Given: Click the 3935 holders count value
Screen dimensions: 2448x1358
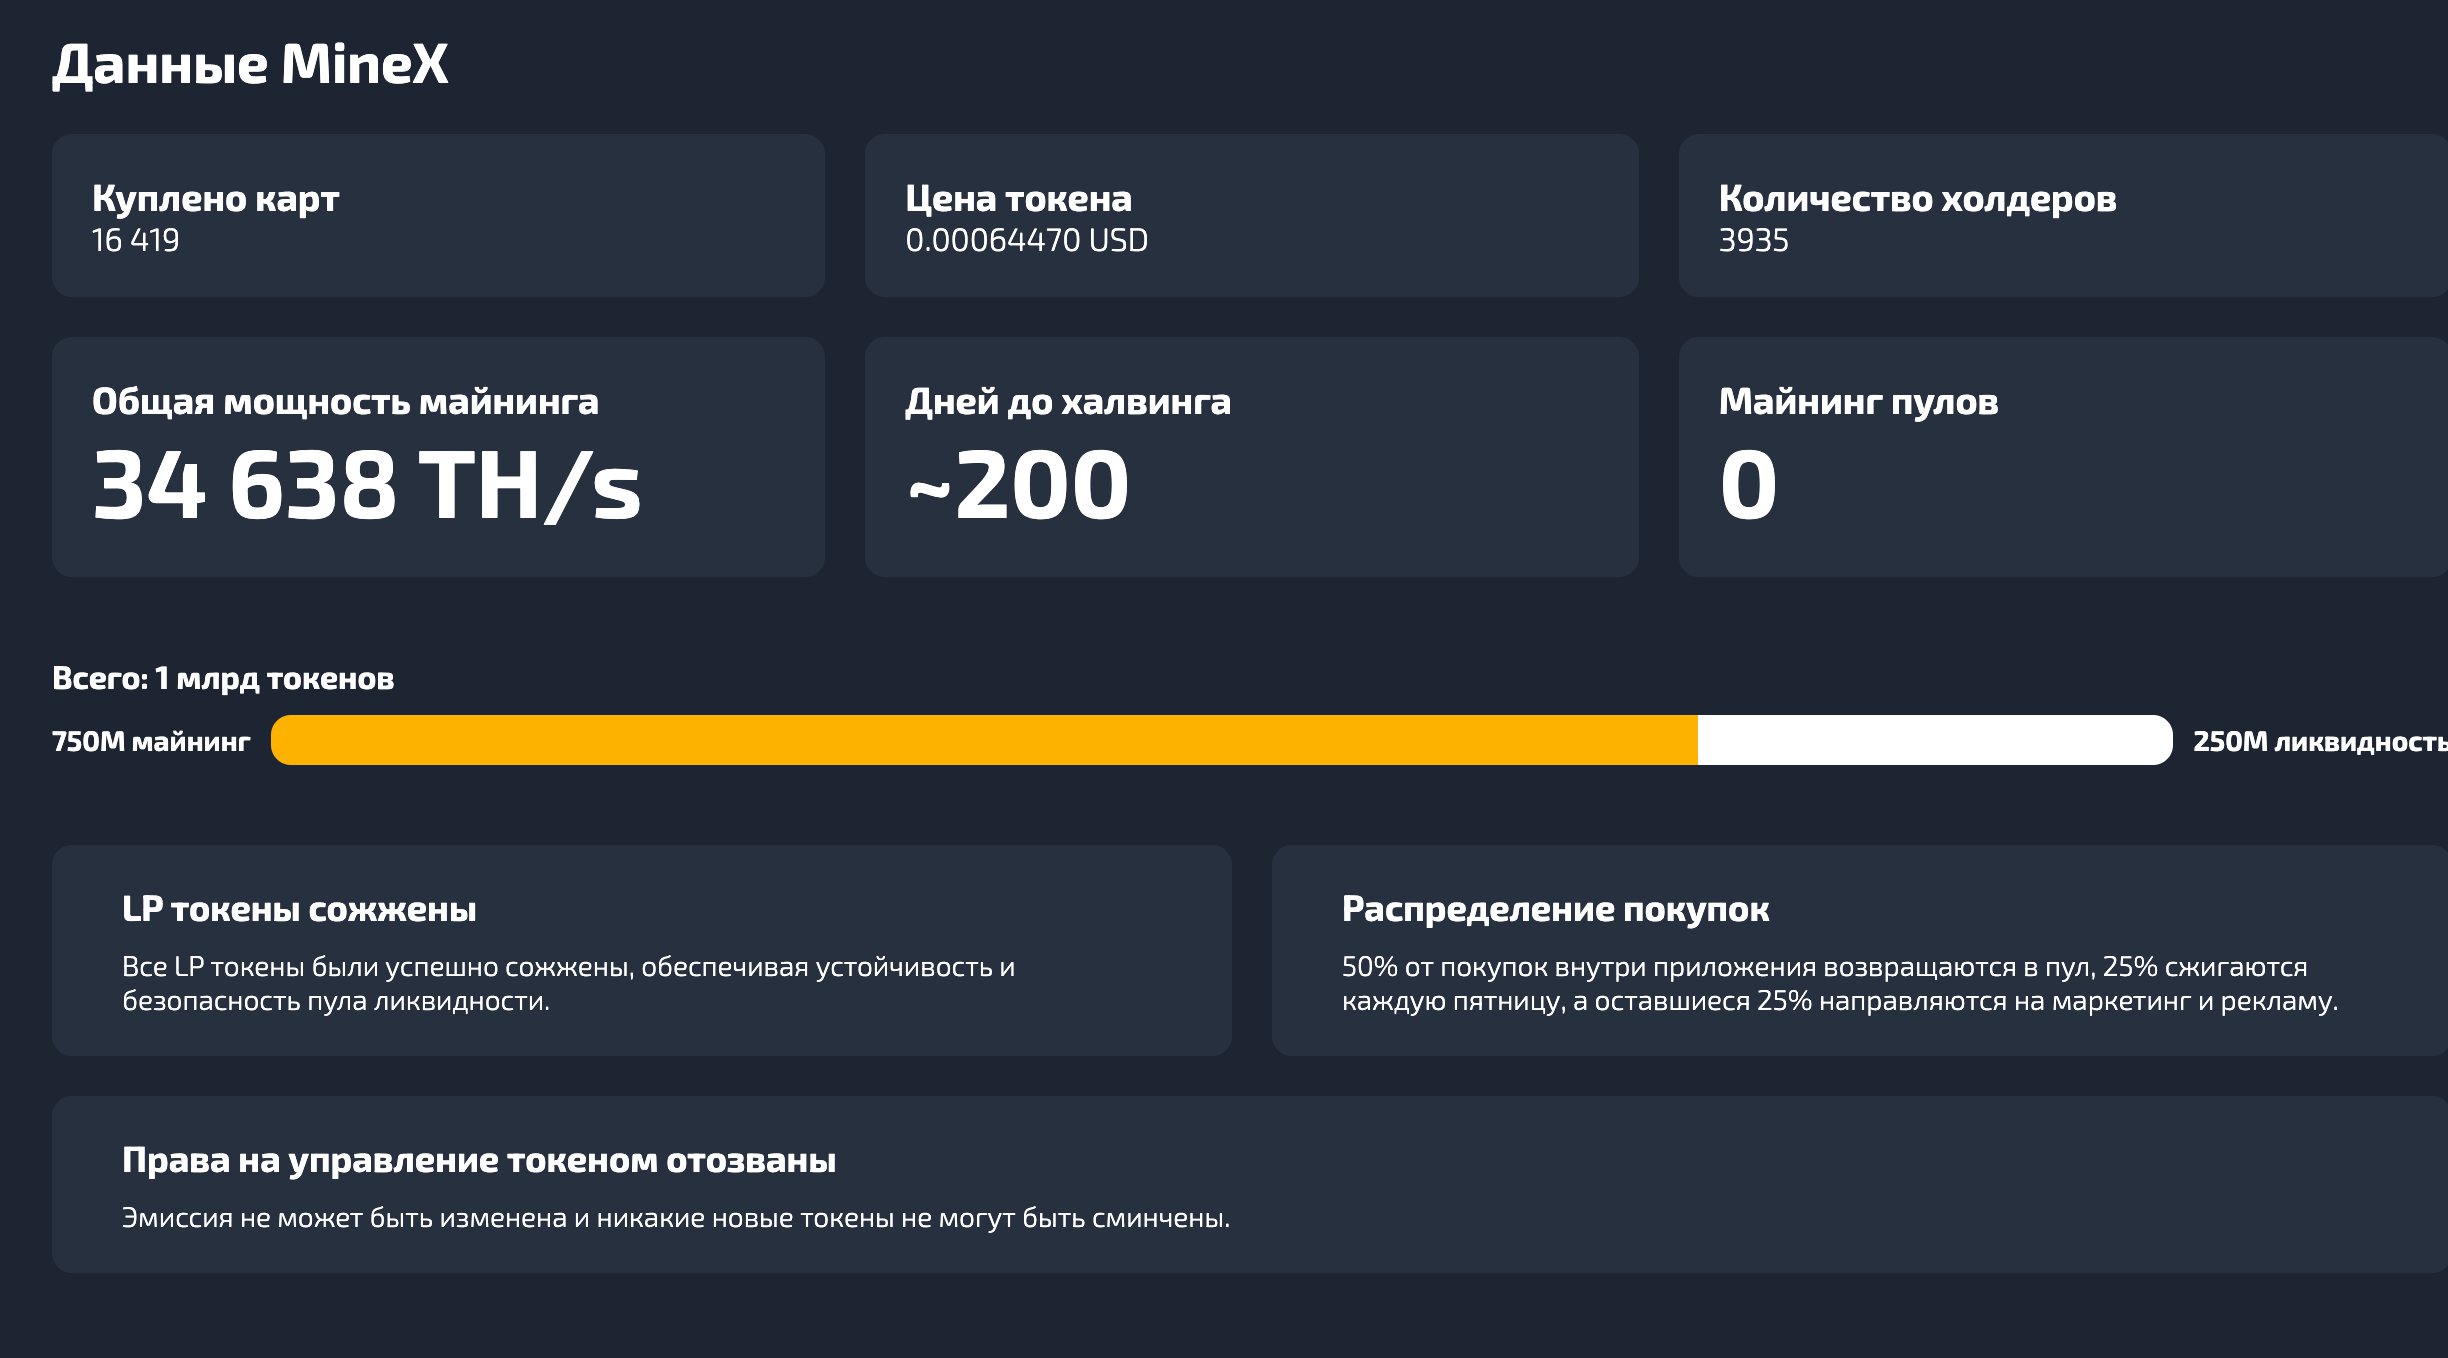Looking at the screenshot, I should tap(1753, 241).
